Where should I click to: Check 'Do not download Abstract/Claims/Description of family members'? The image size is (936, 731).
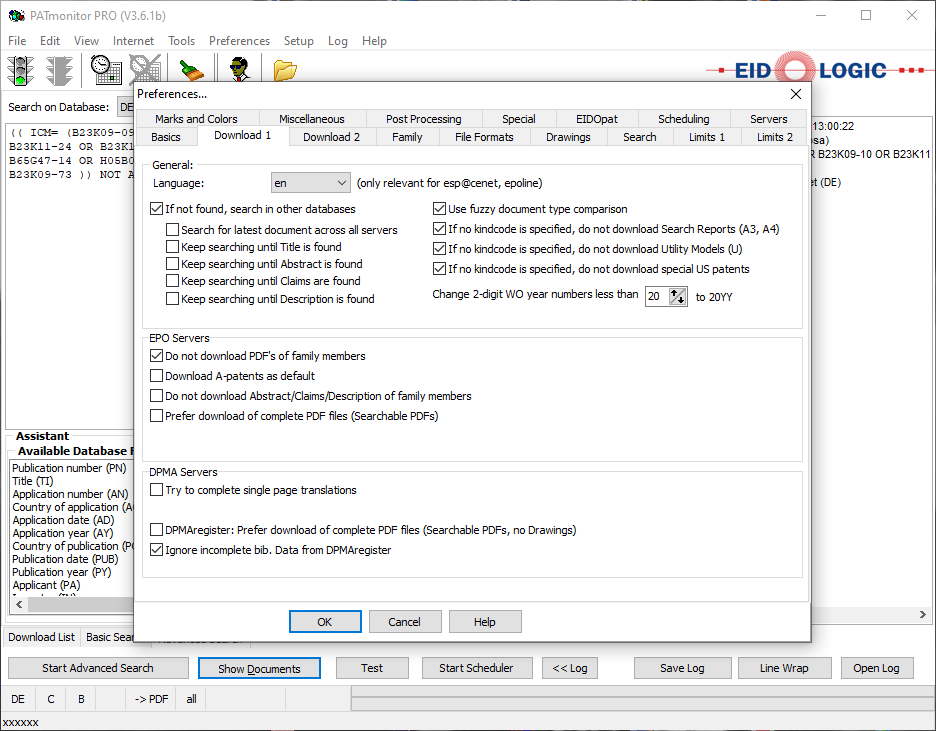click(x=156, y=396)
